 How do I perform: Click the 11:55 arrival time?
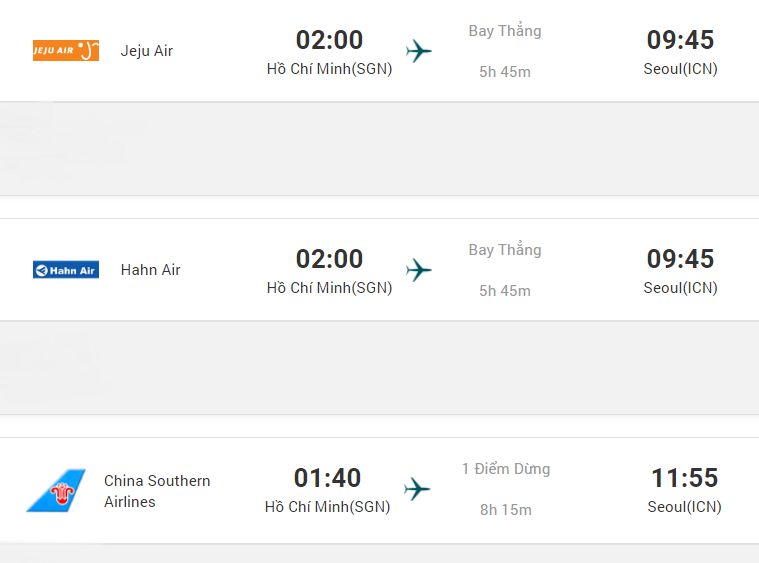coord(684,478)
